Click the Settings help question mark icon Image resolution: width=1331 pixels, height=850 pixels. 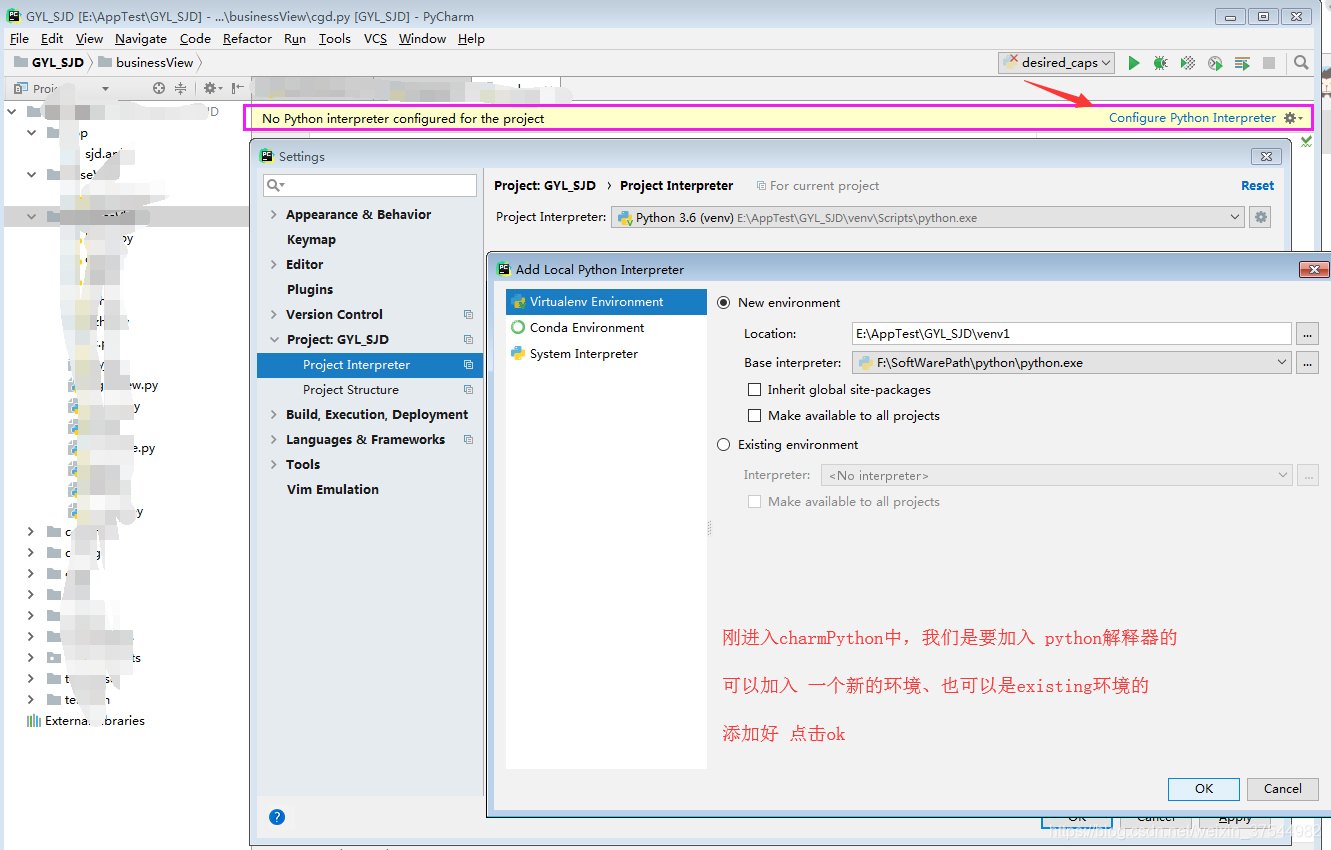coord(277,817)
